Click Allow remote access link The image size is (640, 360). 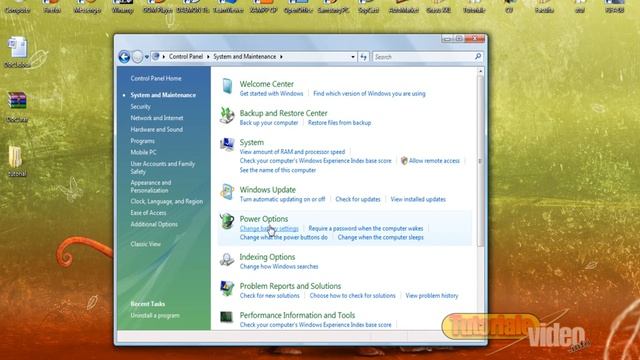[434, 161]
